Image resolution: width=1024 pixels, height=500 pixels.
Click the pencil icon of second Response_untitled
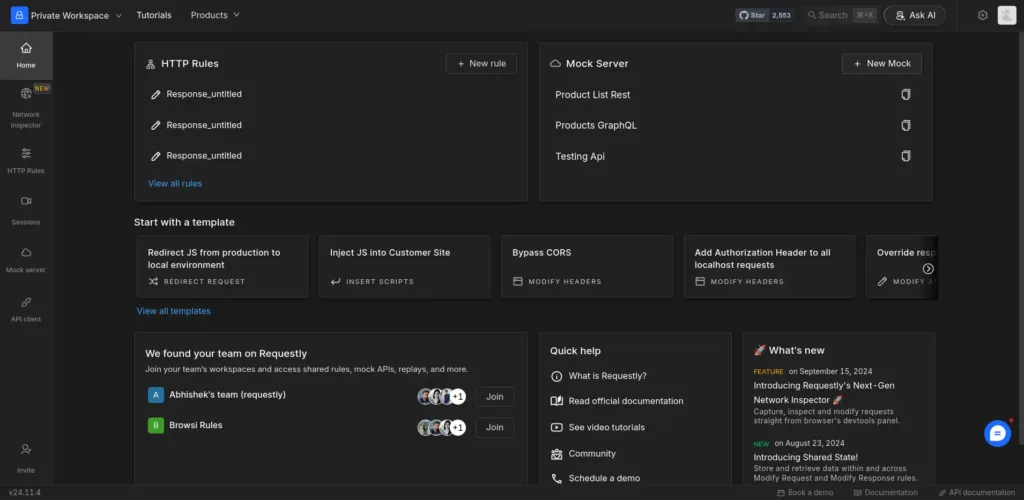tap(155, 125)
